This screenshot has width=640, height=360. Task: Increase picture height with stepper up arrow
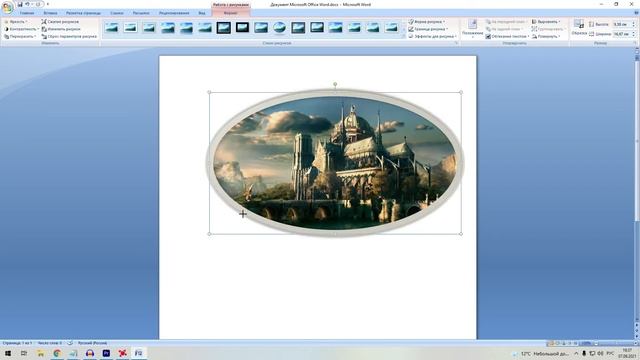[633, 23]
